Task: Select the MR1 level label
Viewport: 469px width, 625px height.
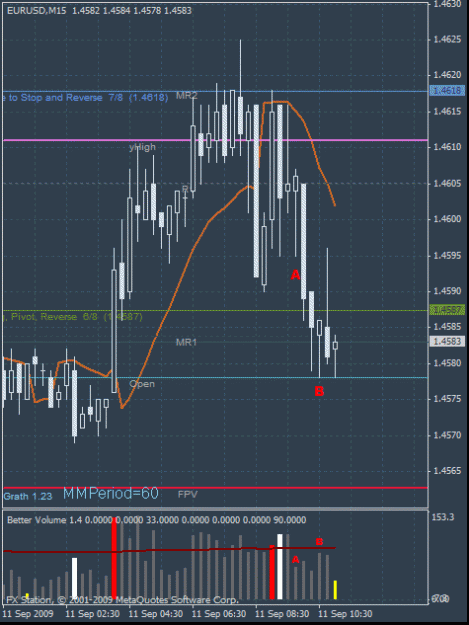Action: 186,342
